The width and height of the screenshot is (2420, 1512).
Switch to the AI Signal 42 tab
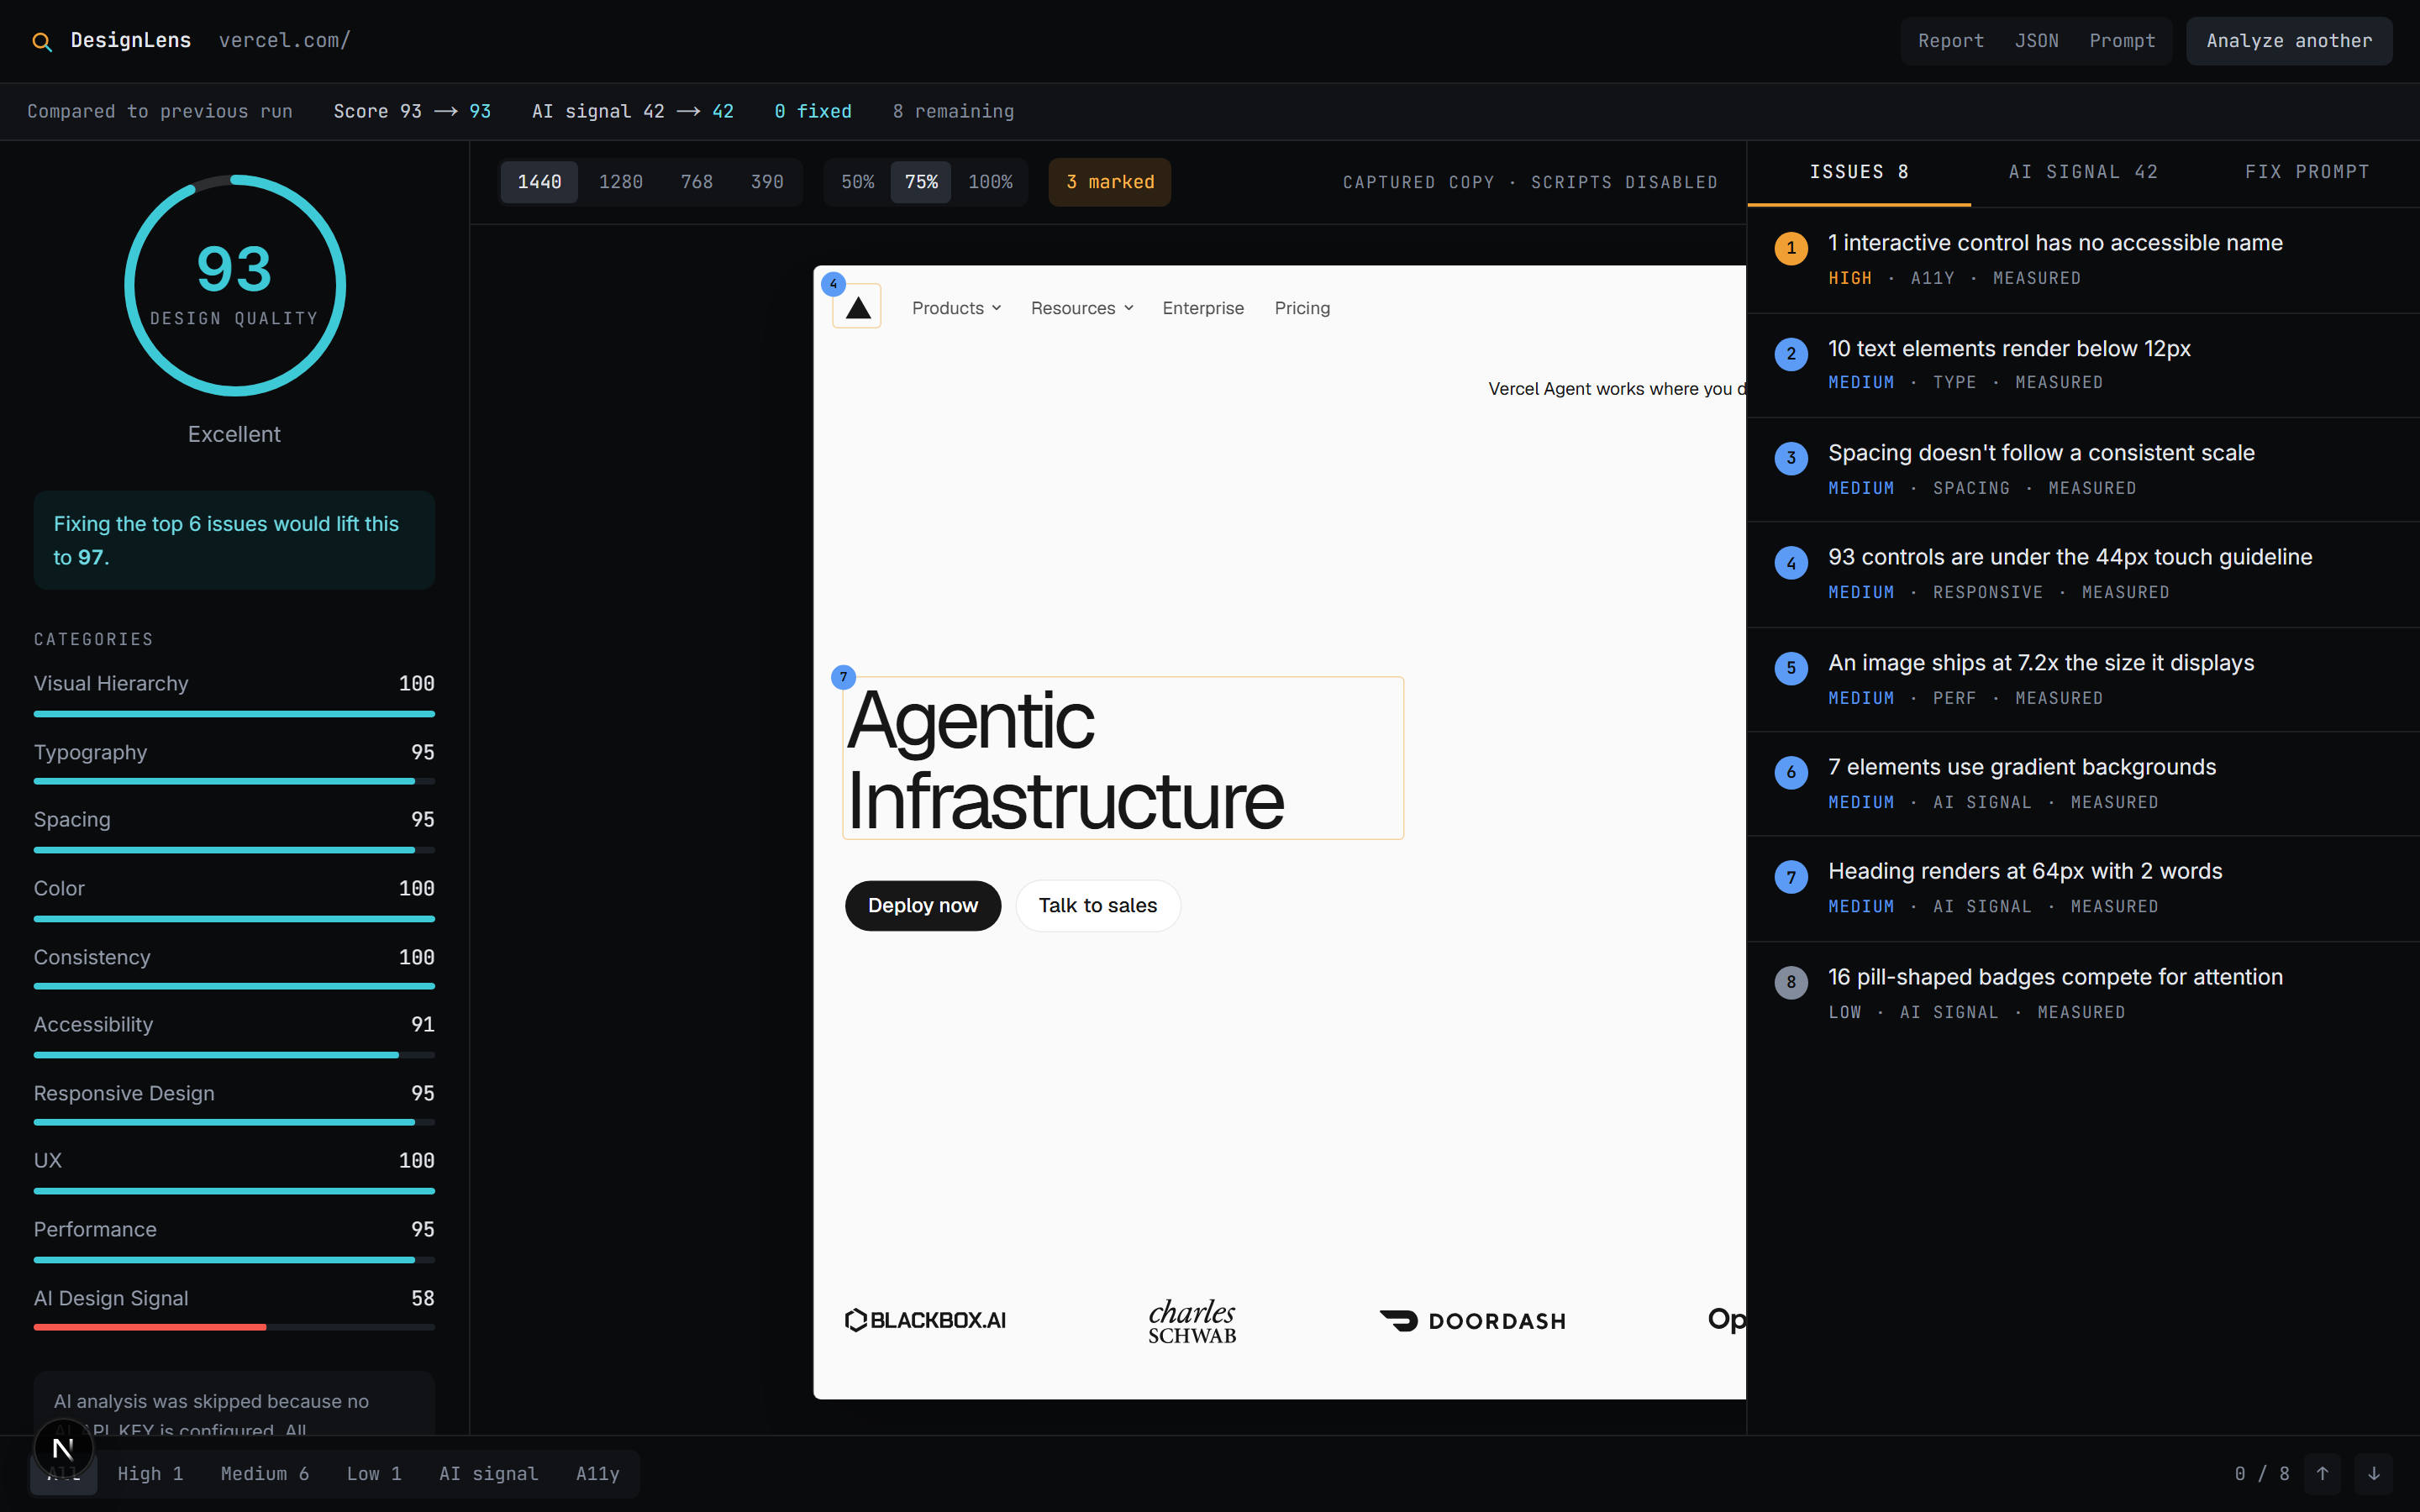pos(2083,172)
